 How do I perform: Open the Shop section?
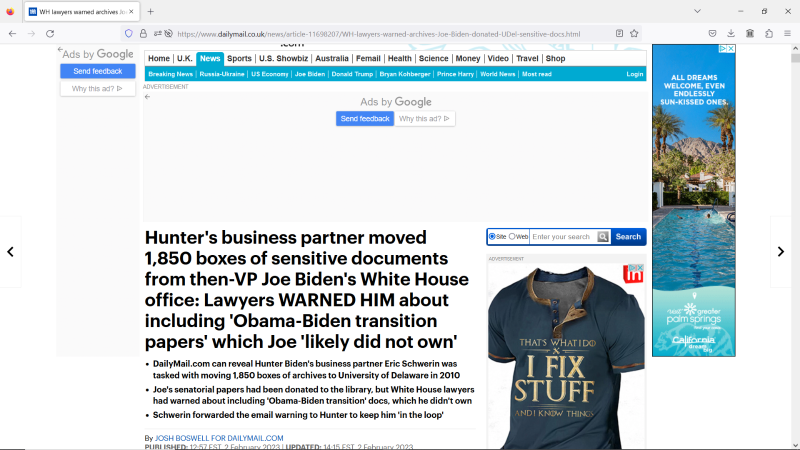coord(556,59)
